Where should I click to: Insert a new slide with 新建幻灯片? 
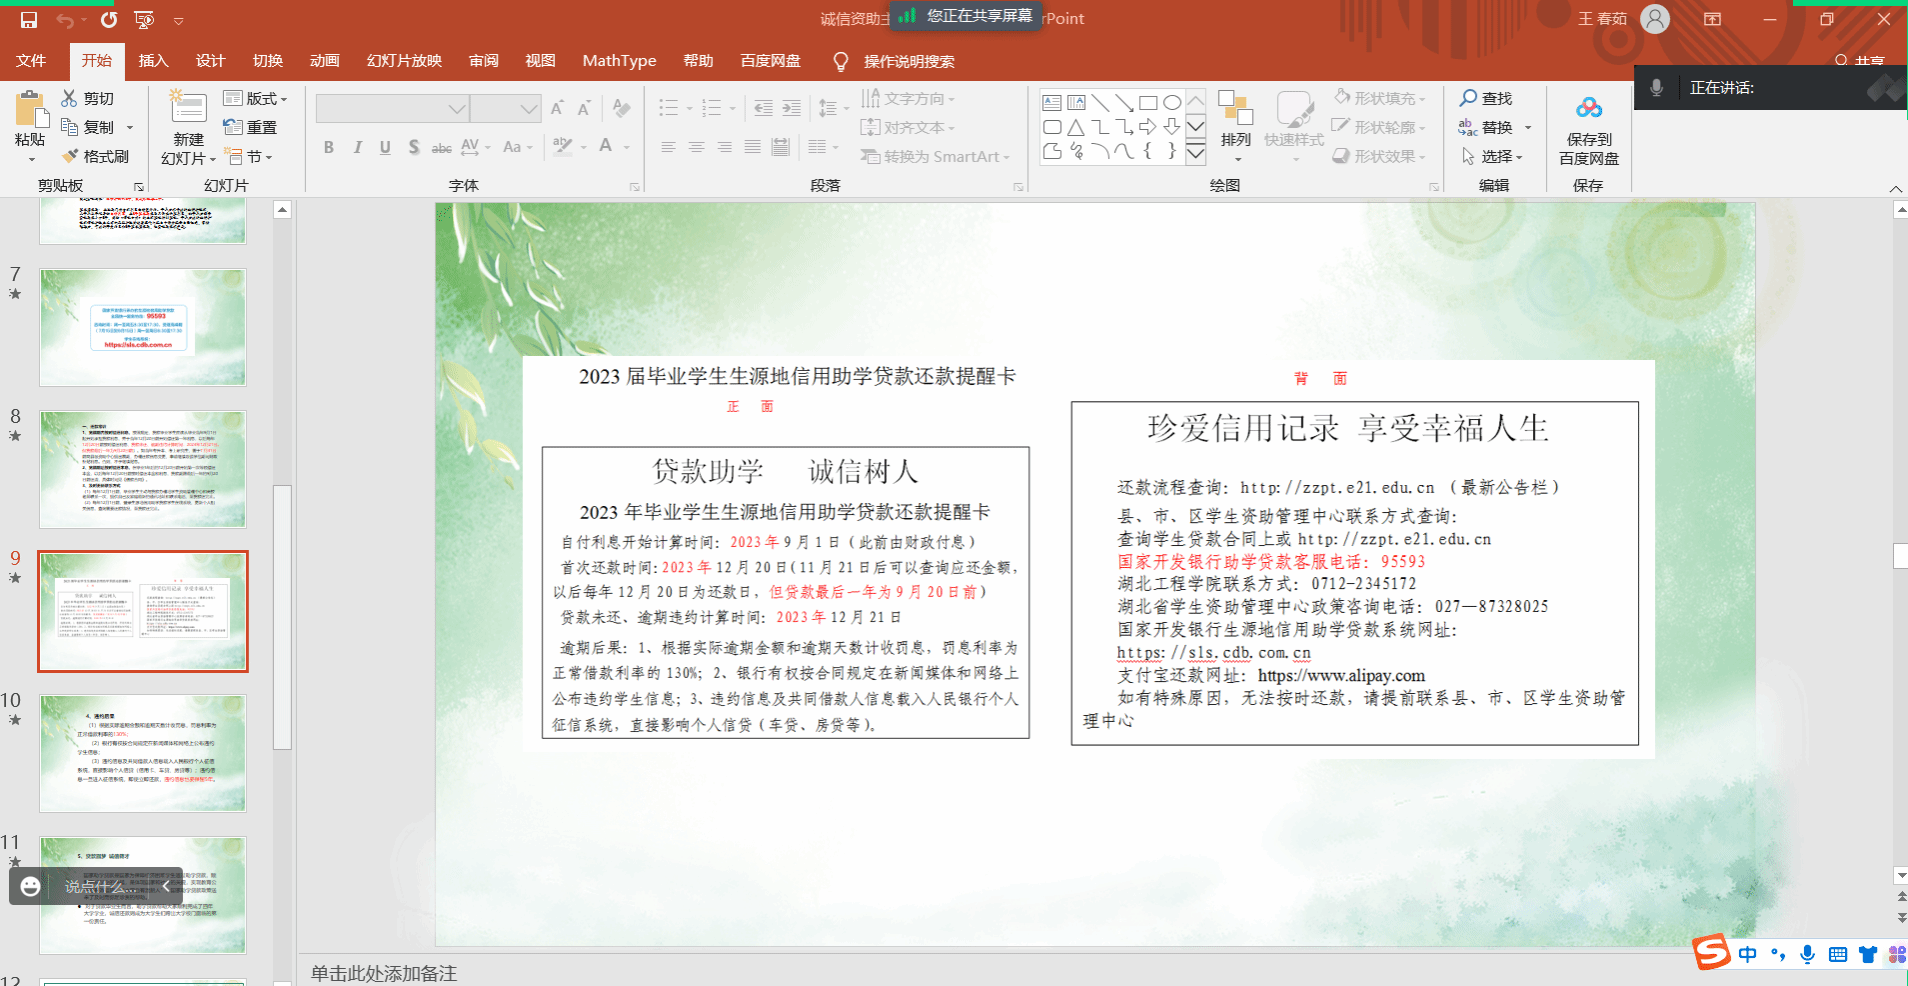[188, 108]
